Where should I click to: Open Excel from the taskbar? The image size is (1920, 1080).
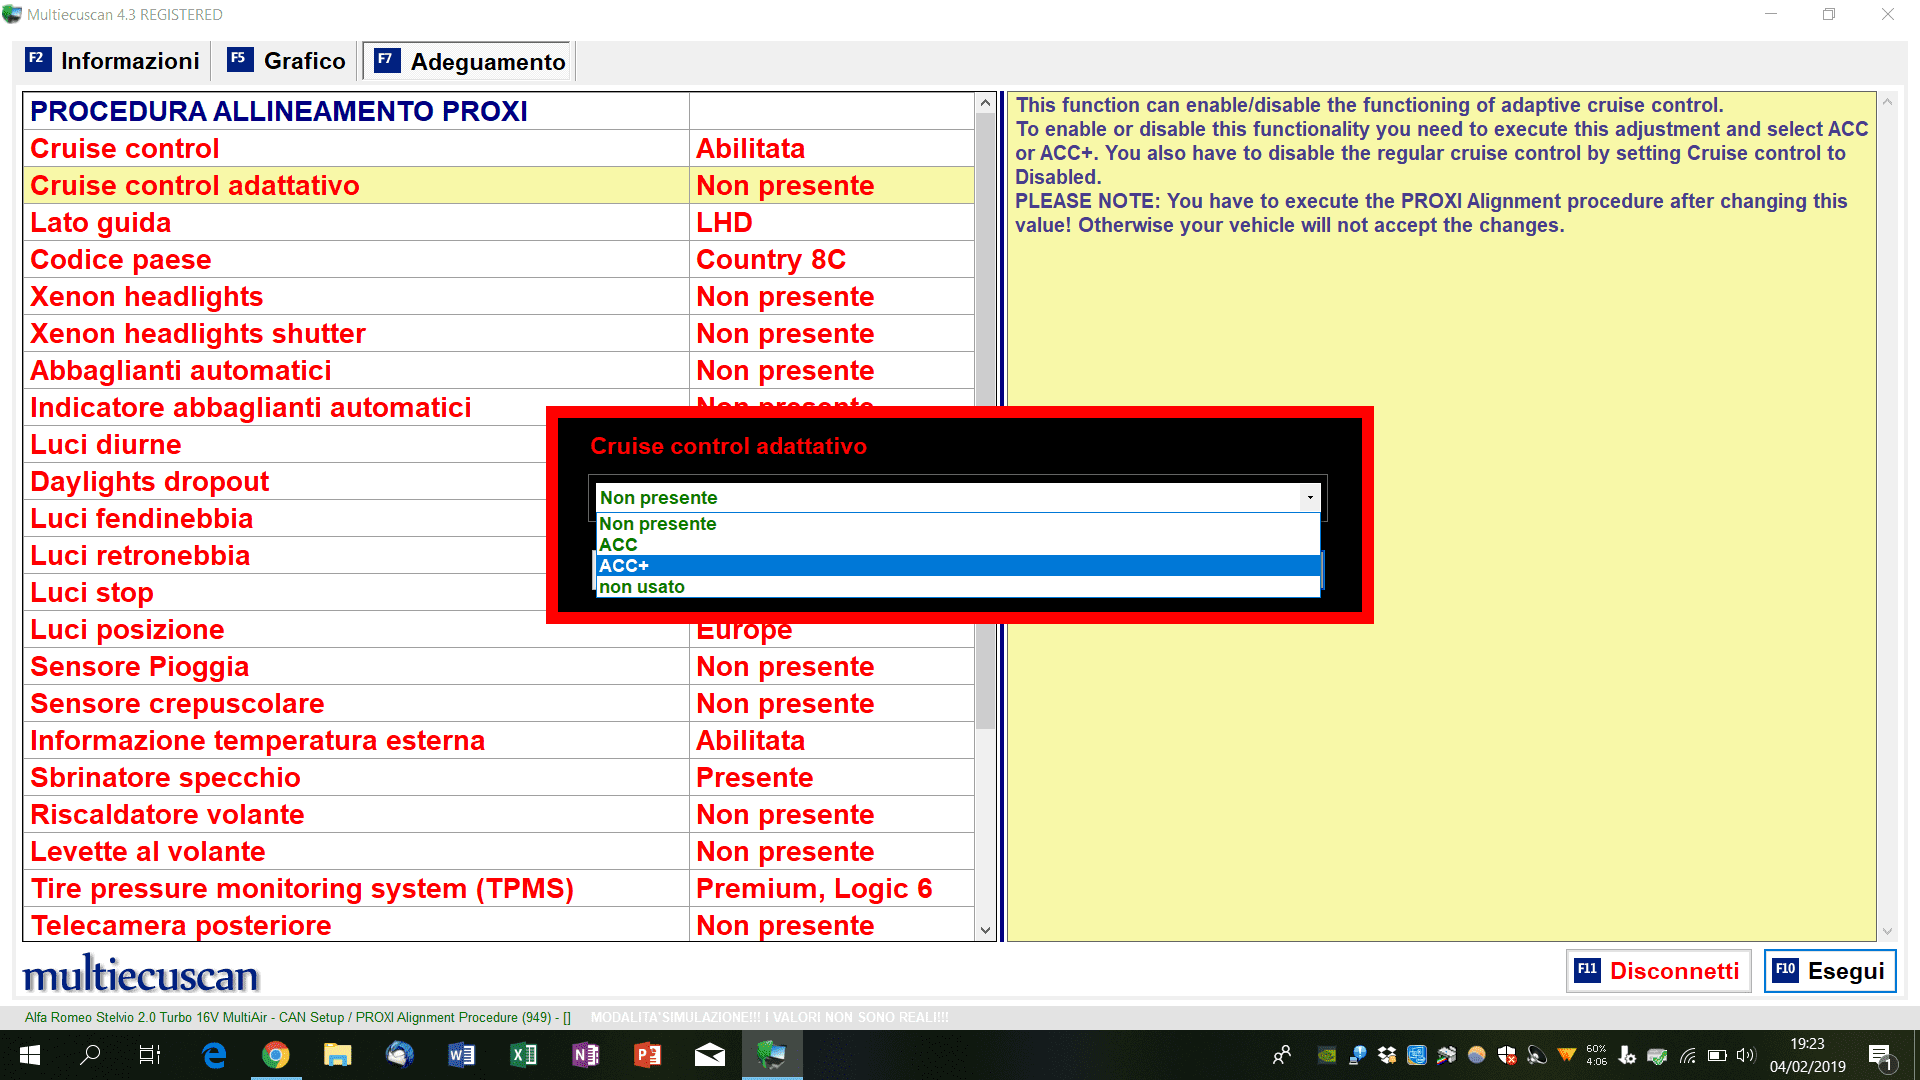(x=524, y=1055)
